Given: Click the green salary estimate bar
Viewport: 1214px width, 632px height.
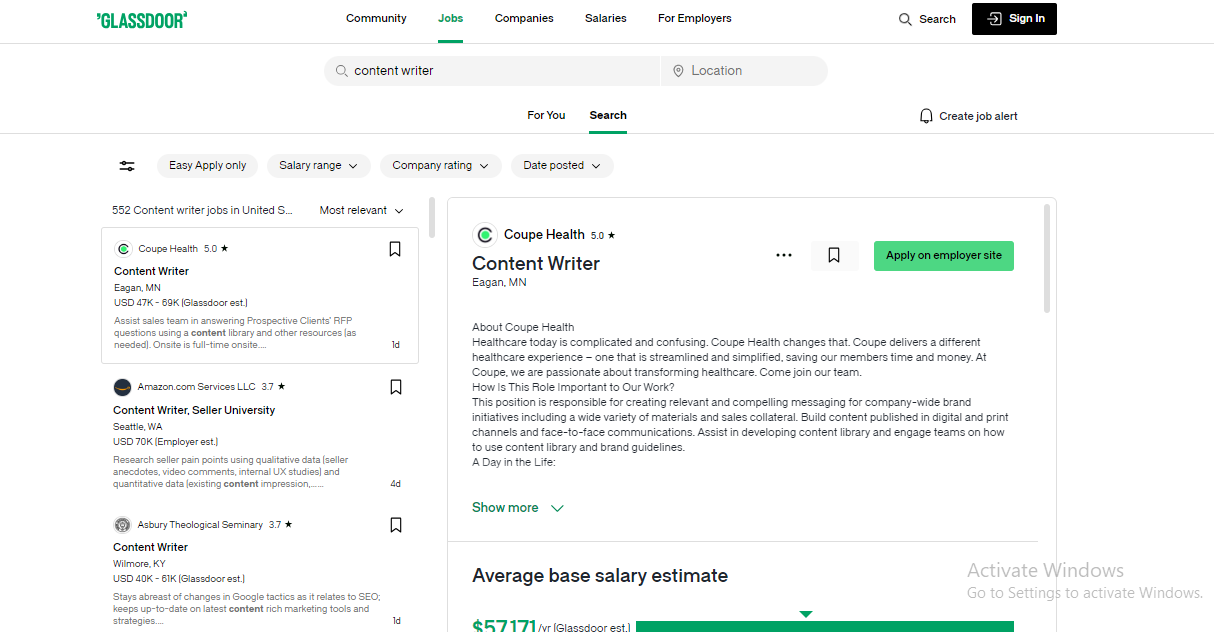Looking at the screenshot, I should click(x=825, y=627).
